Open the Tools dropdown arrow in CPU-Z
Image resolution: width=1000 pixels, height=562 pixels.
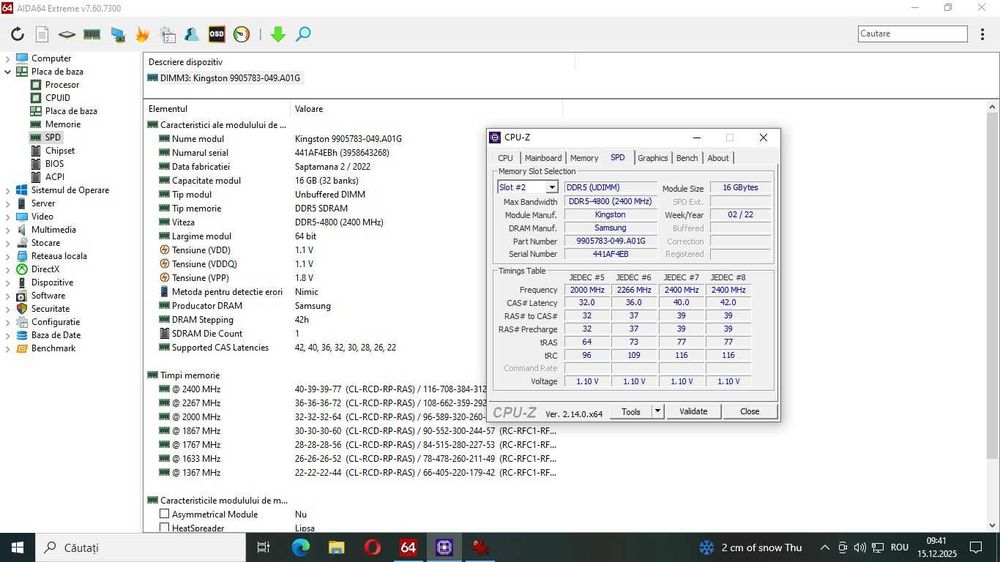(658, 411)
